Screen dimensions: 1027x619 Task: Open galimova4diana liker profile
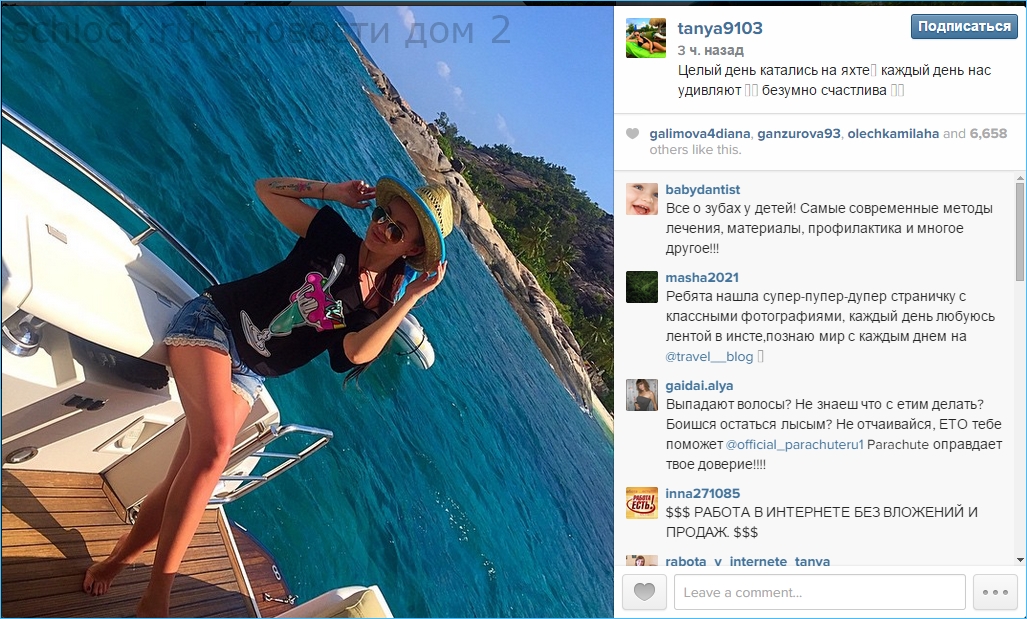pos(700,134)
